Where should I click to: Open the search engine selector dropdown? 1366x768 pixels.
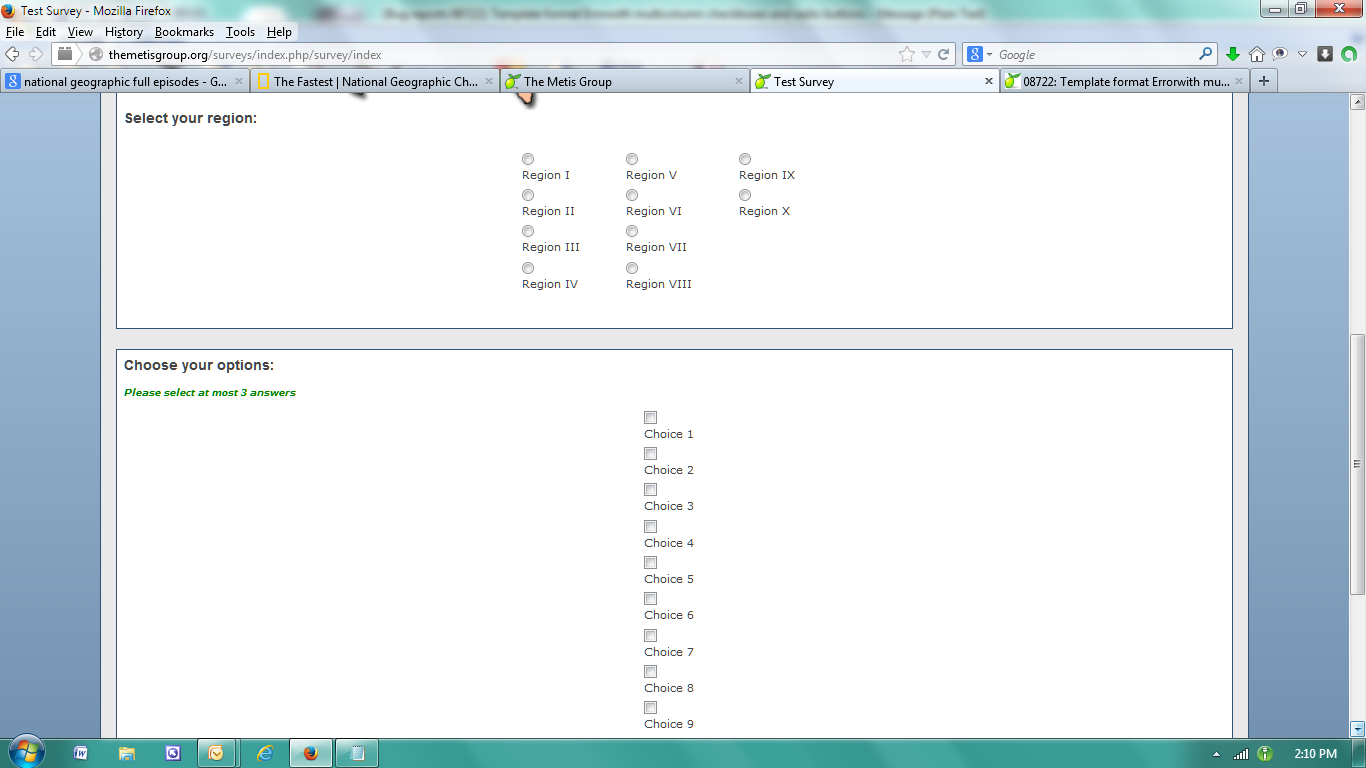[981, 55]
